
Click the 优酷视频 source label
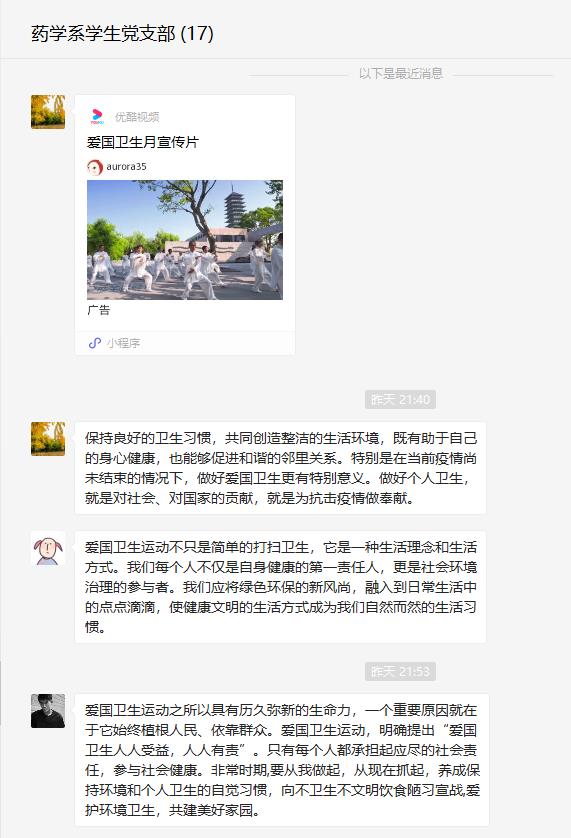click(x=137, y=117)
